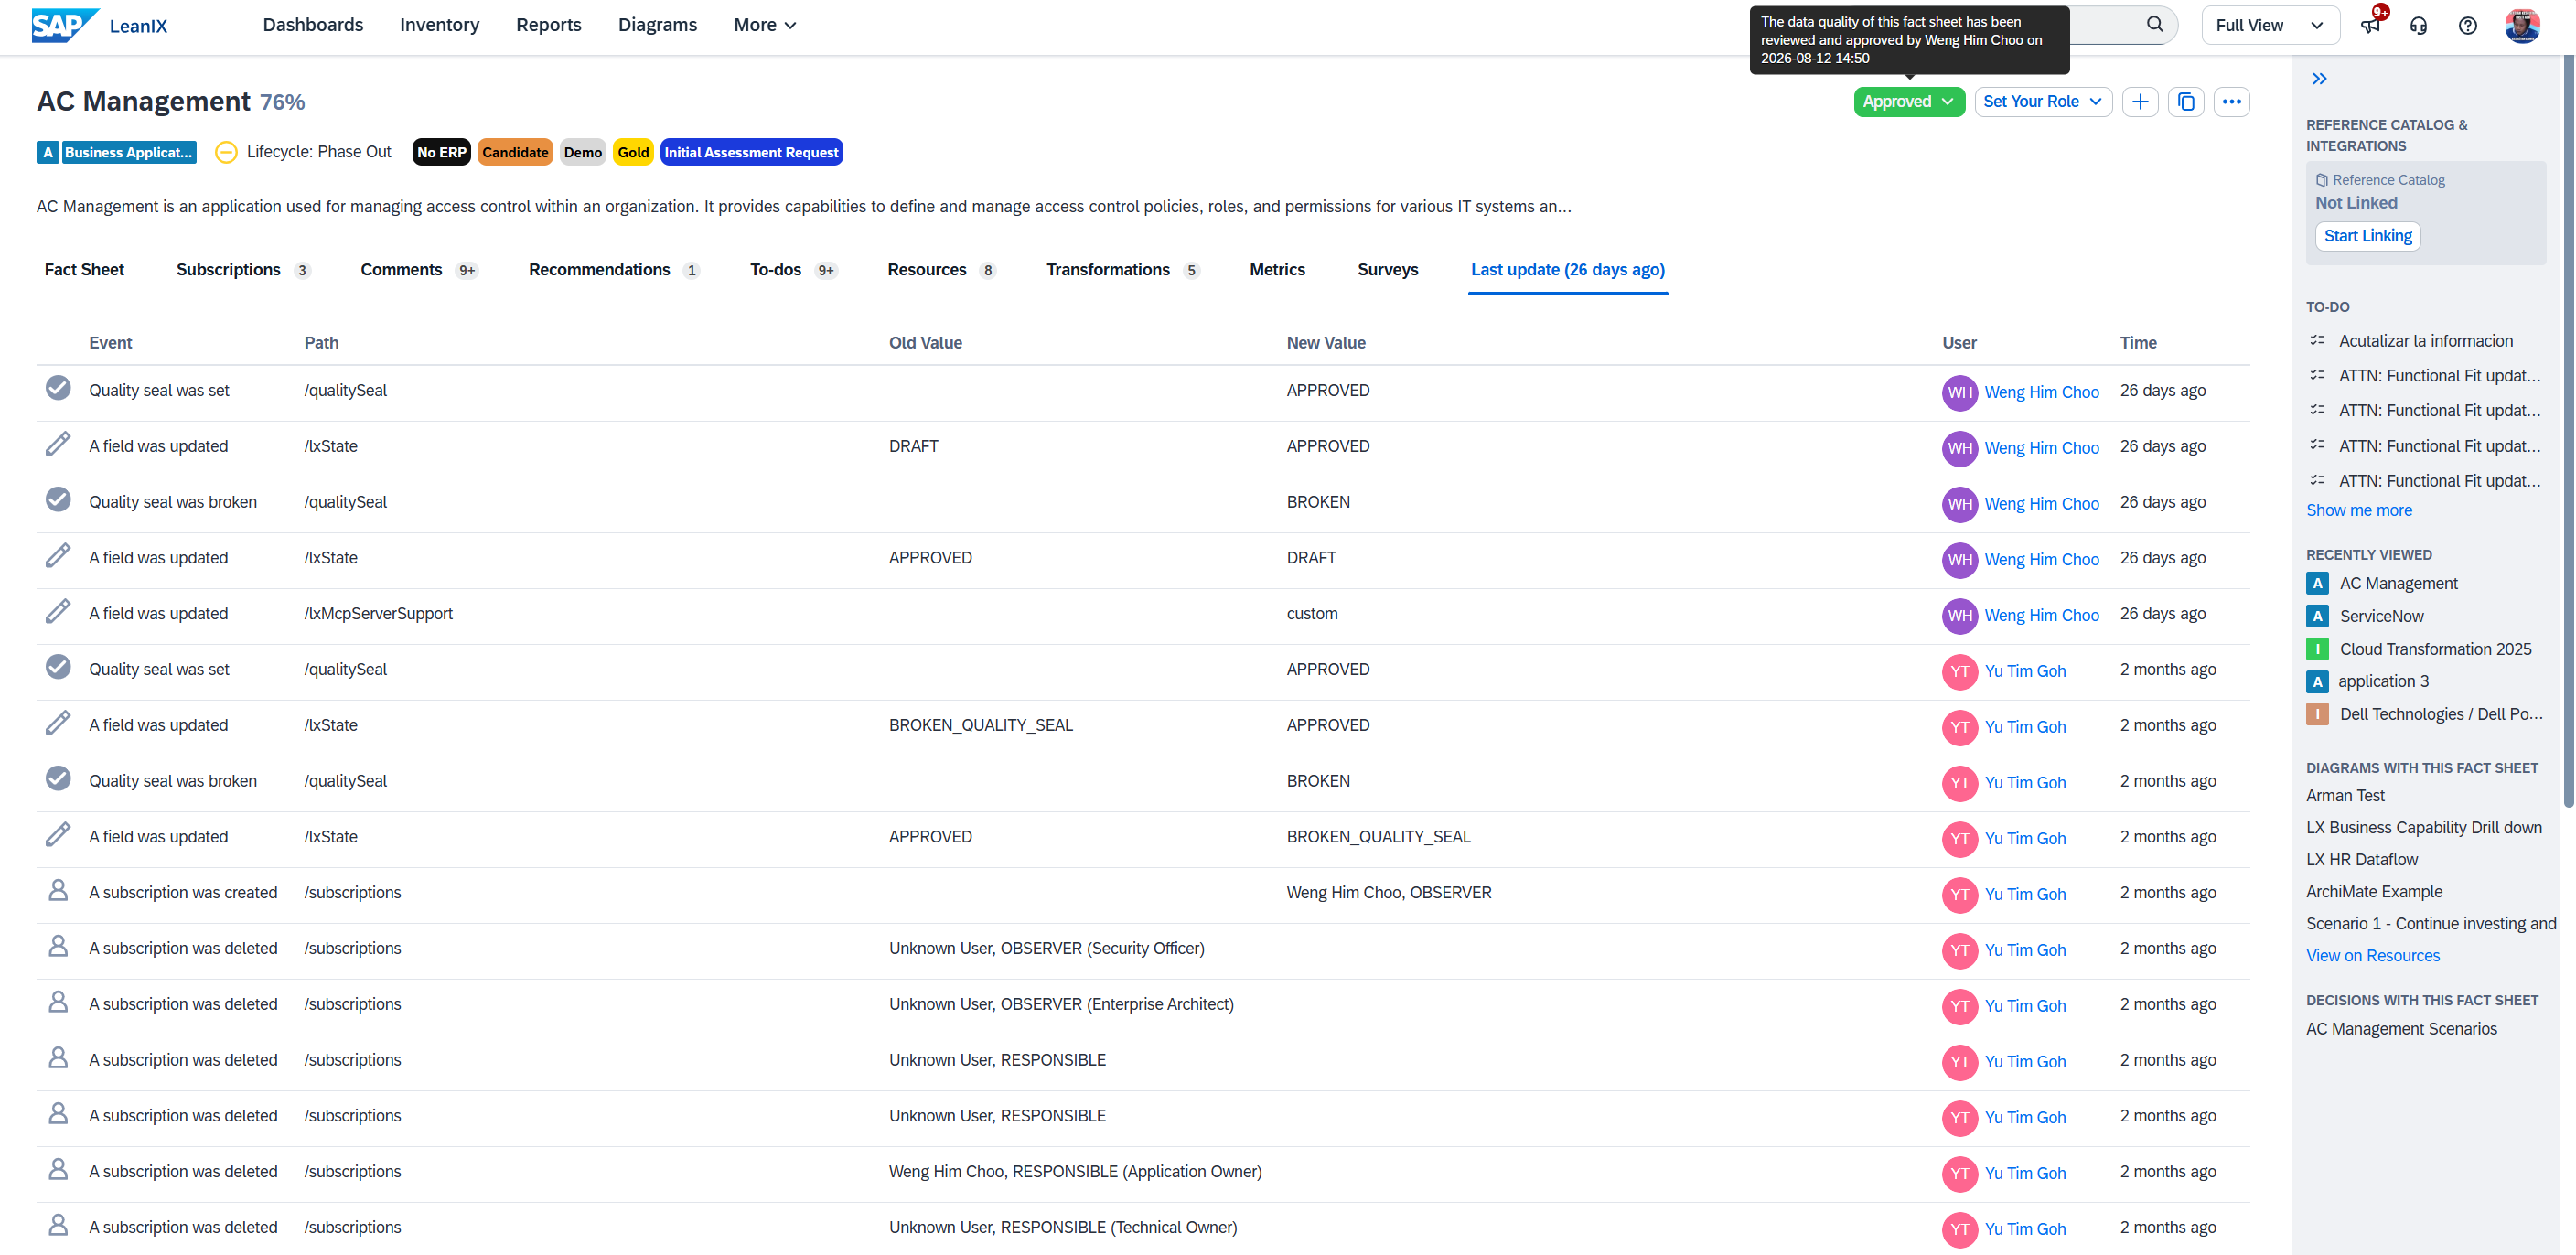Click the green I icon for Cloud Transformation 2025
The width and height of the screenshot is (2576, 1255).
click(x=2317, y=649)
